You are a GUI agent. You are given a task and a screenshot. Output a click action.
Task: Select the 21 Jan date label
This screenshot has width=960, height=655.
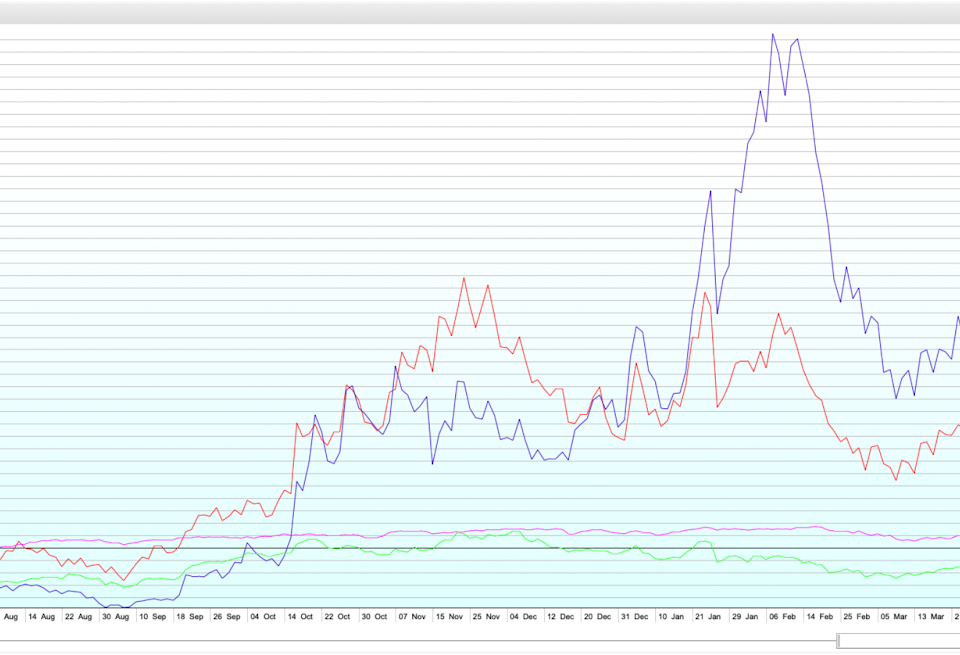707,617
